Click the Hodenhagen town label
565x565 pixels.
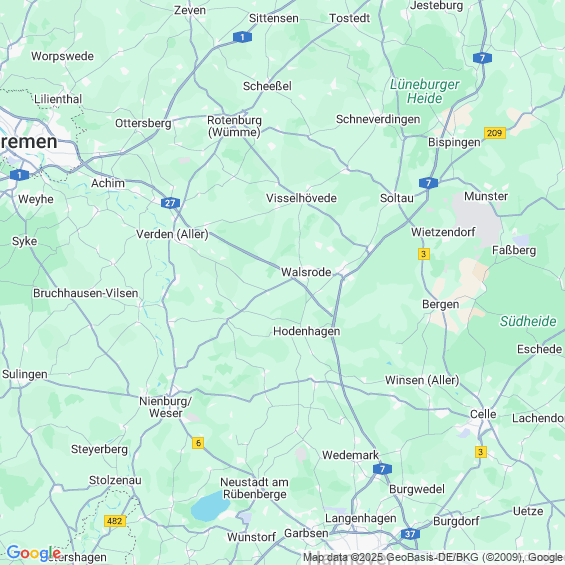point(307,332)
